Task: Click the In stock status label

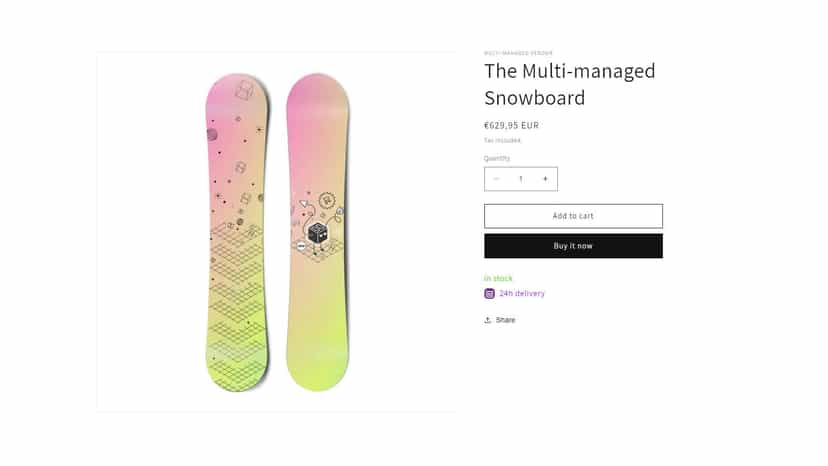Action: click(x=498, y=278)
